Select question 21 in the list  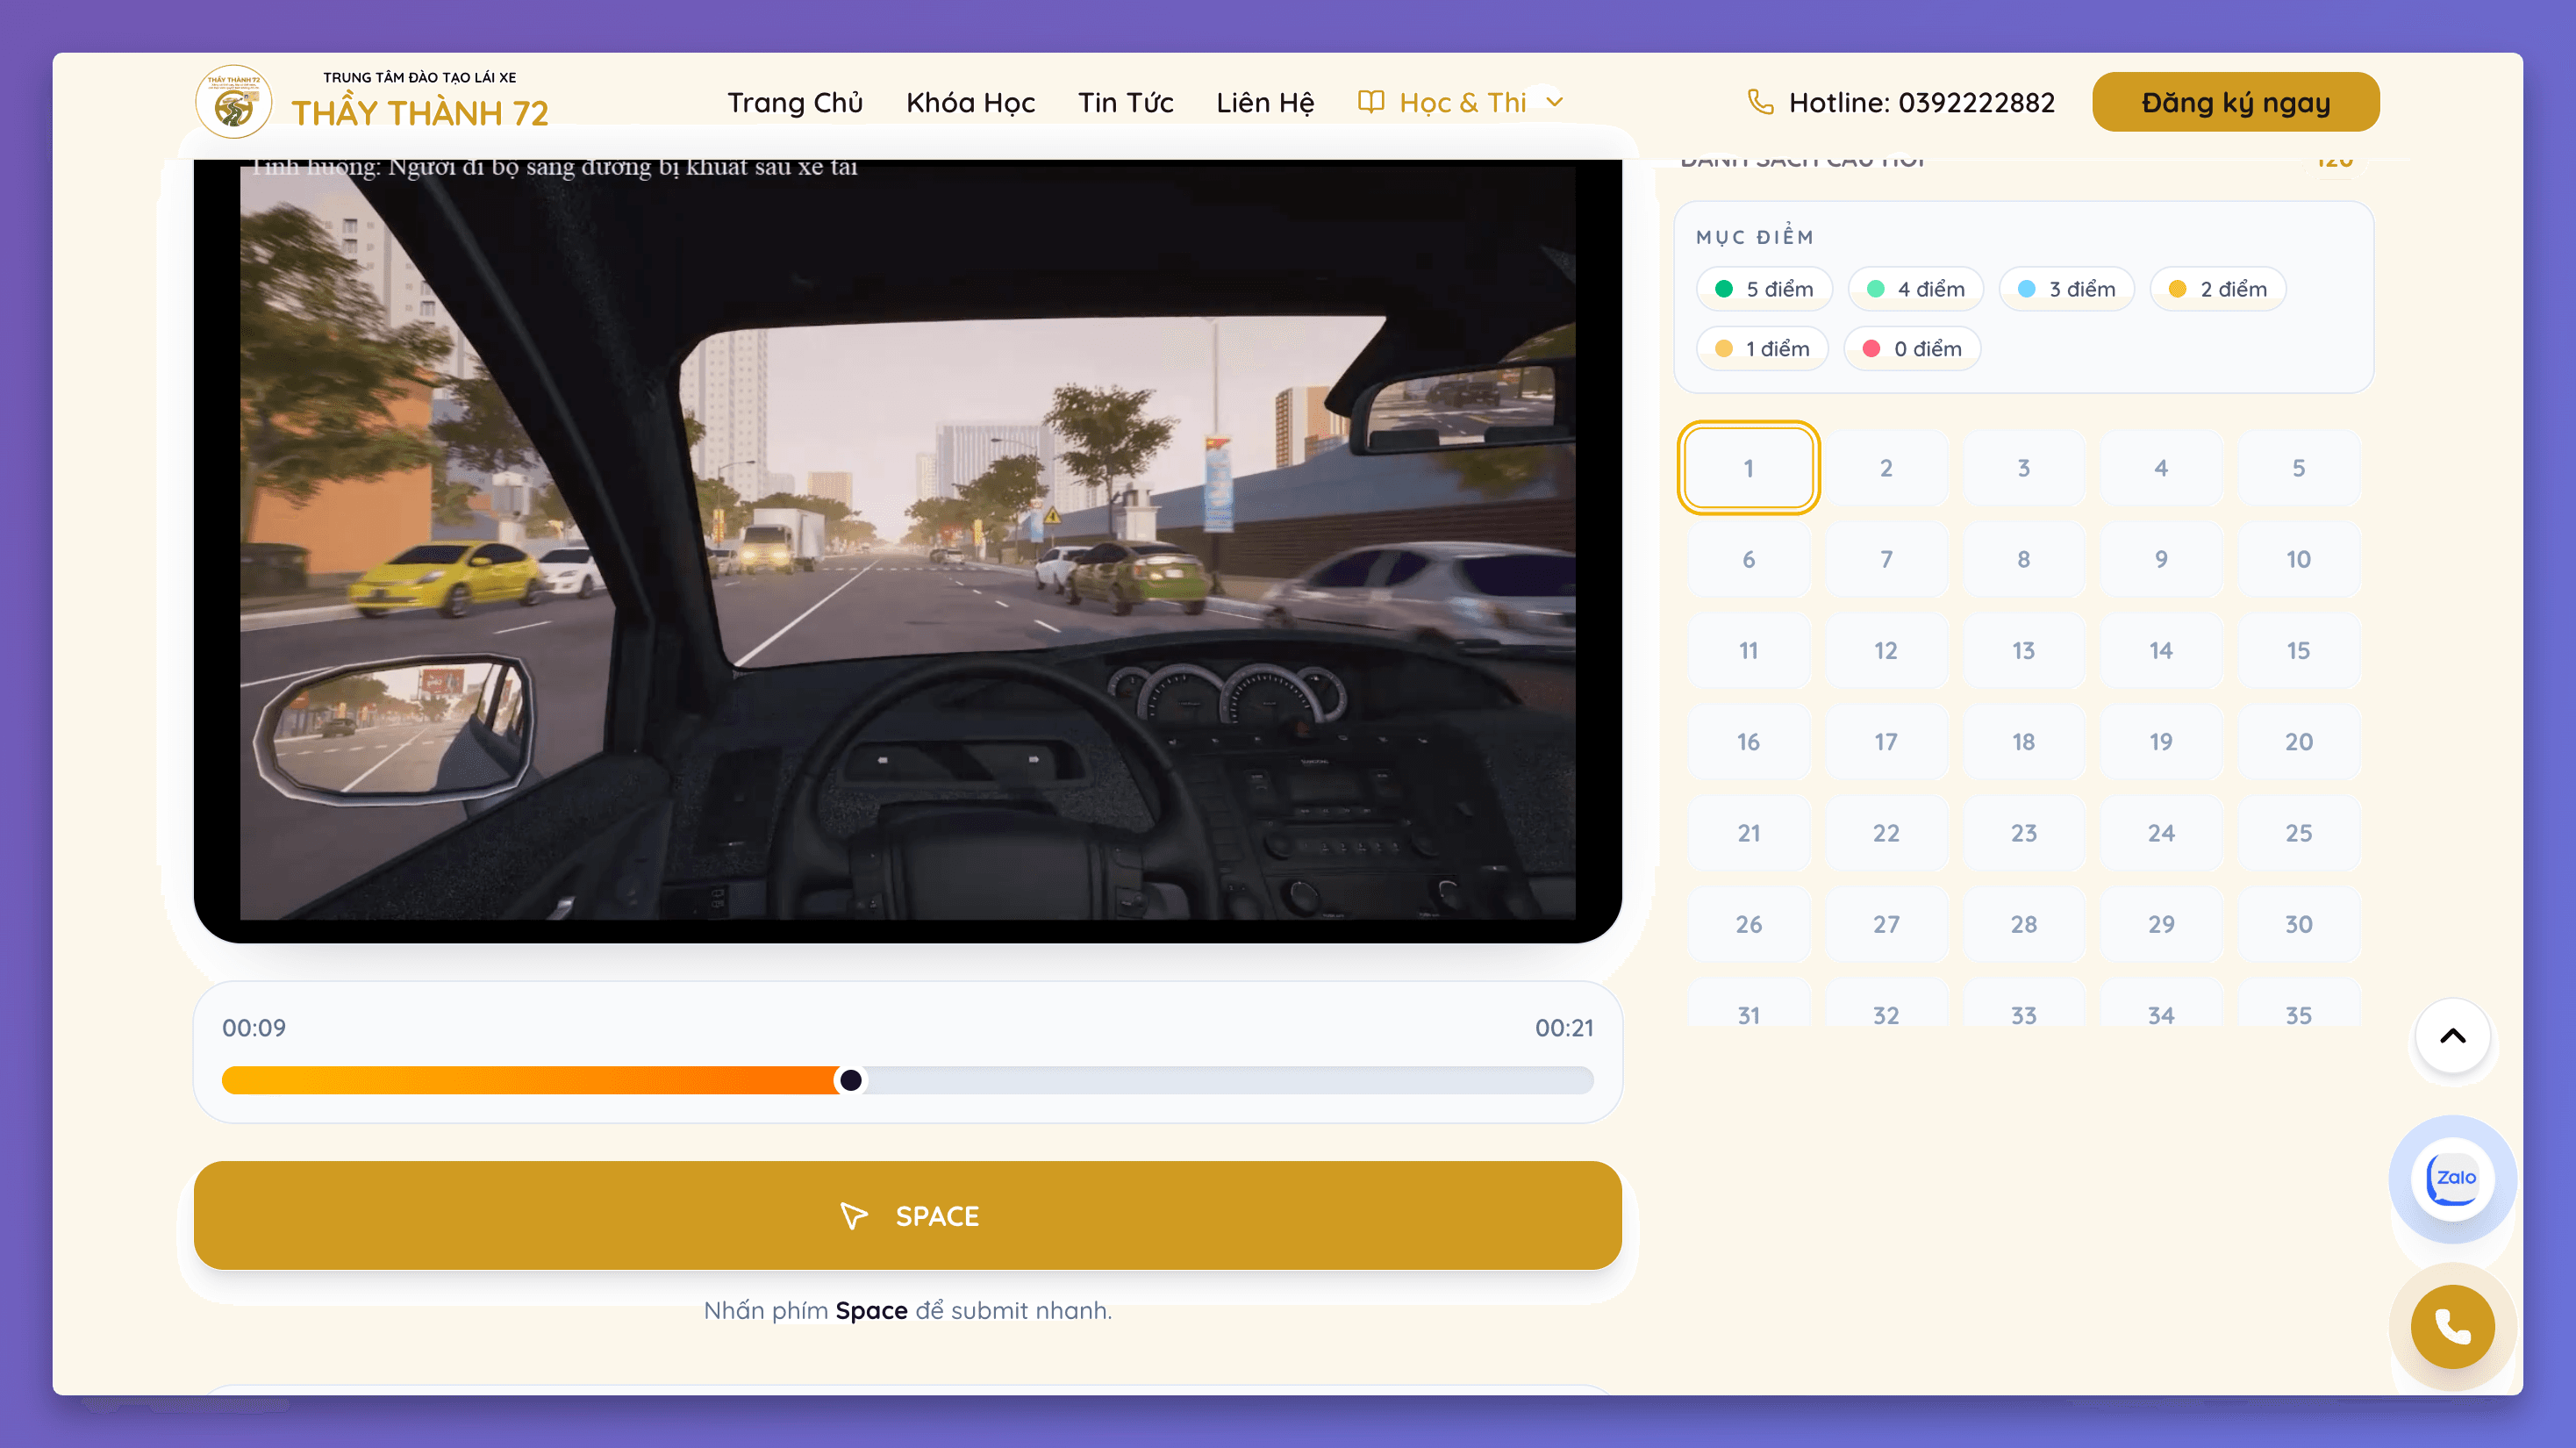(x=1748, y=833)
